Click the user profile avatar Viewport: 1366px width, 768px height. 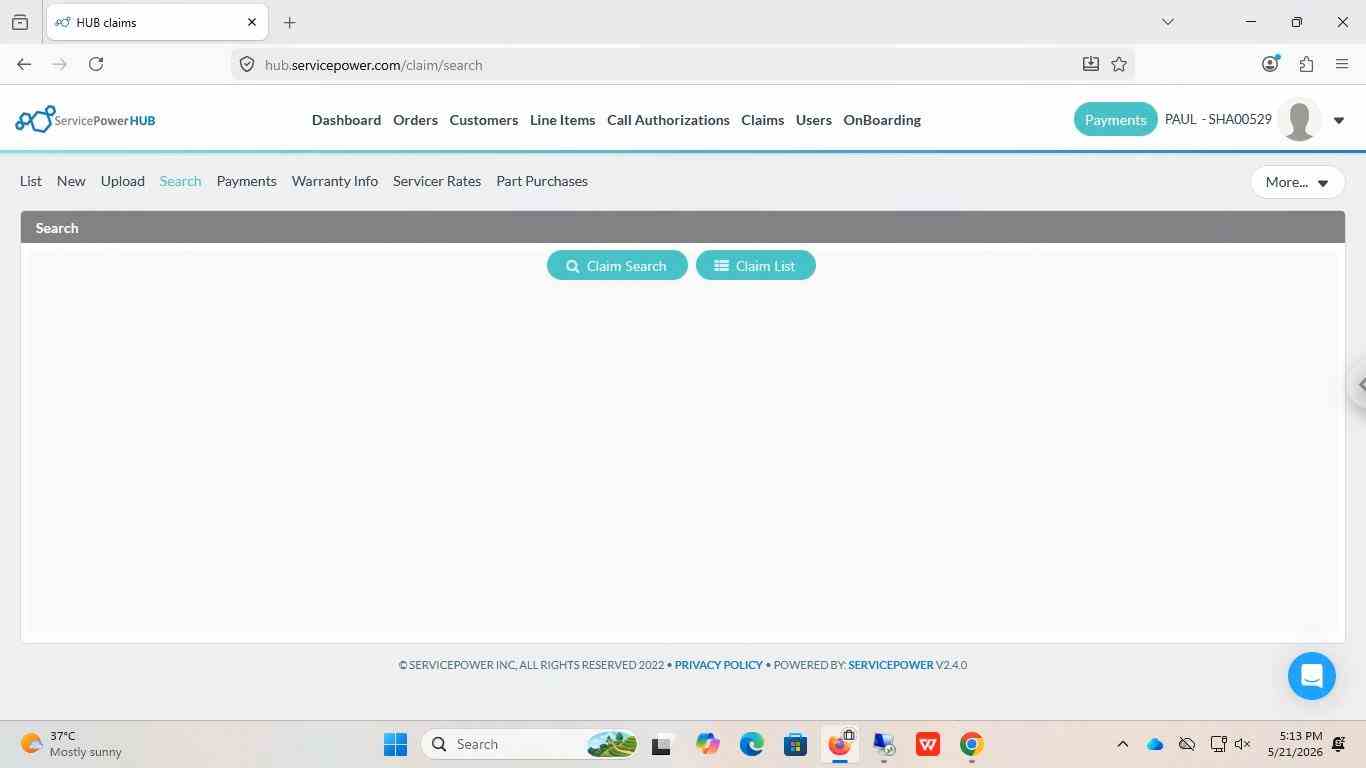pos(1299,120)
